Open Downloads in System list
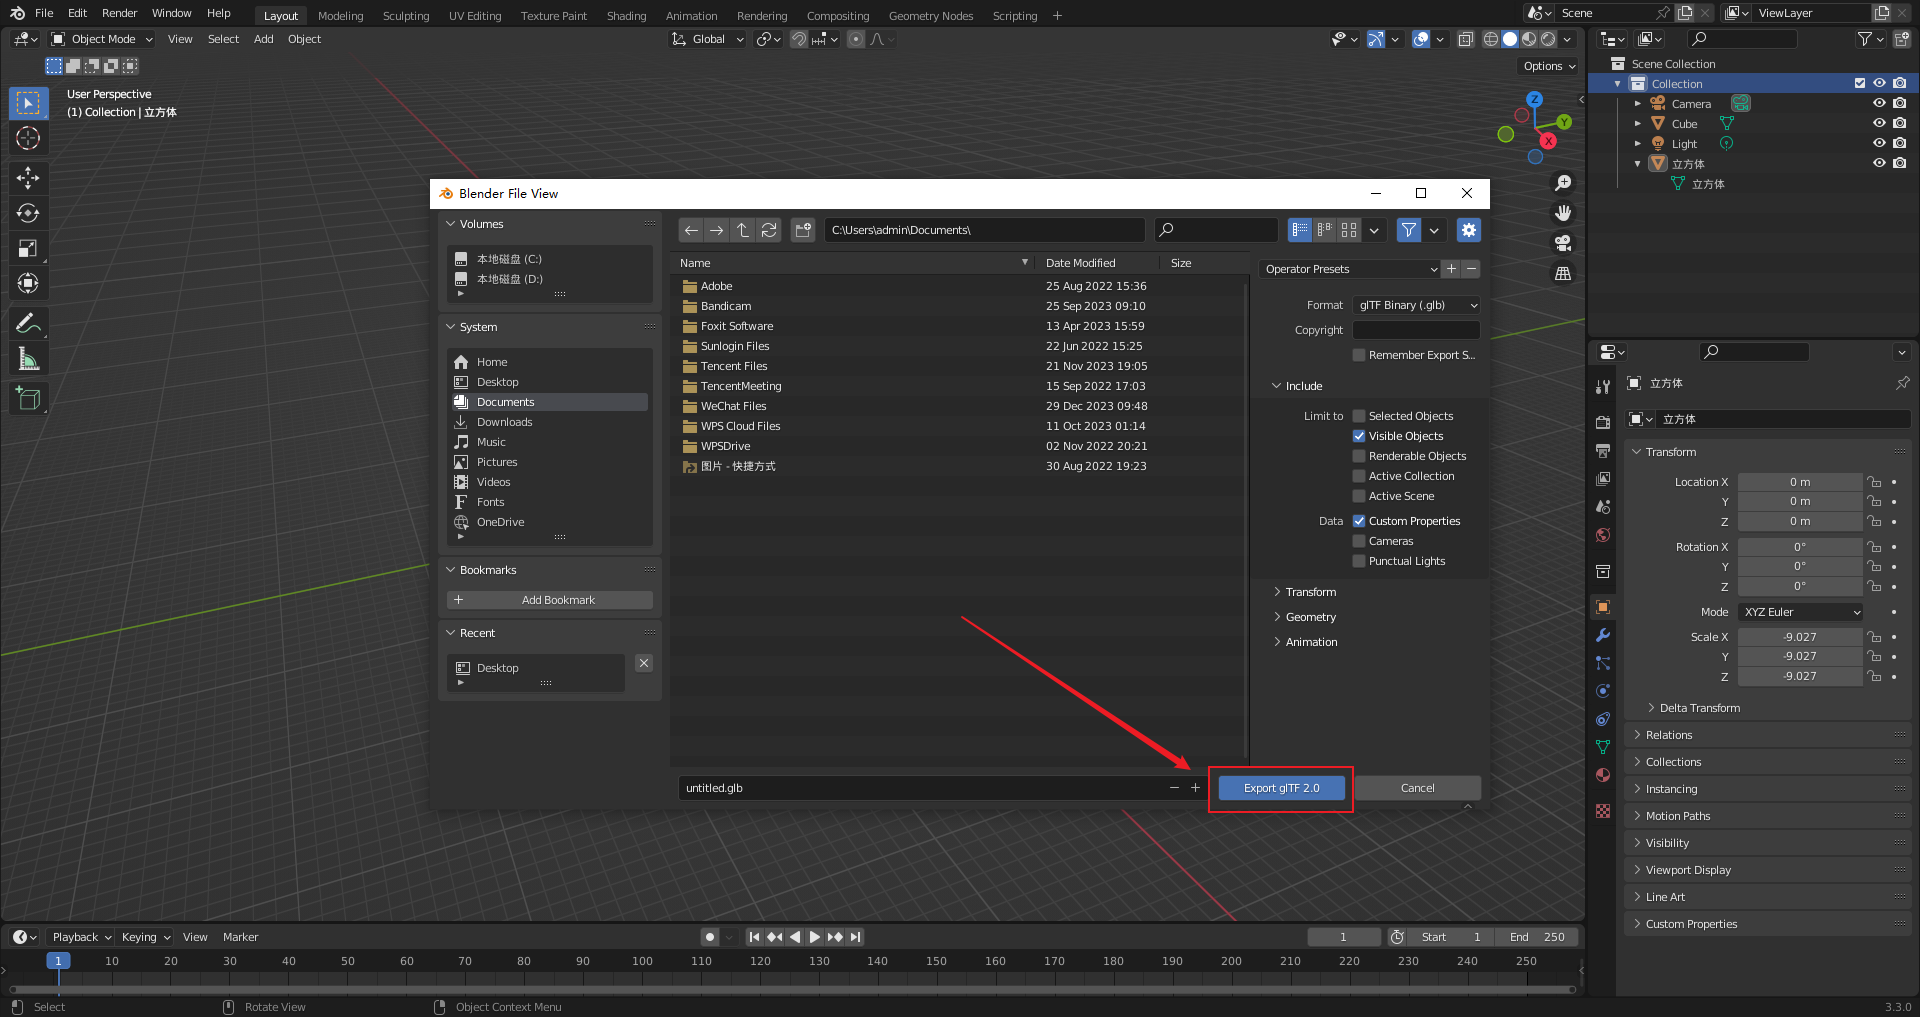 point(550,422)
